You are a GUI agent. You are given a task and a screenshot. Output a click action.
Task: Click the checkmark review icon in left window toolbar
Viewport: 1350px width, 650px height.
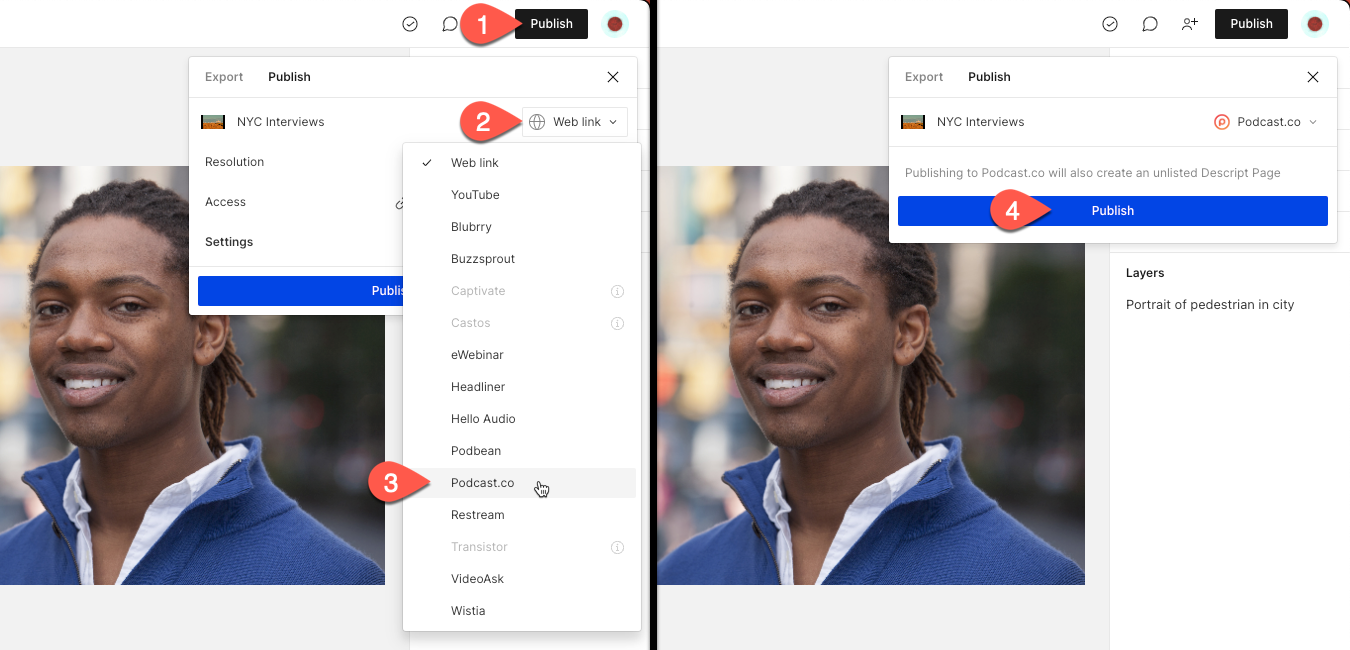click(x=410, y=24)
